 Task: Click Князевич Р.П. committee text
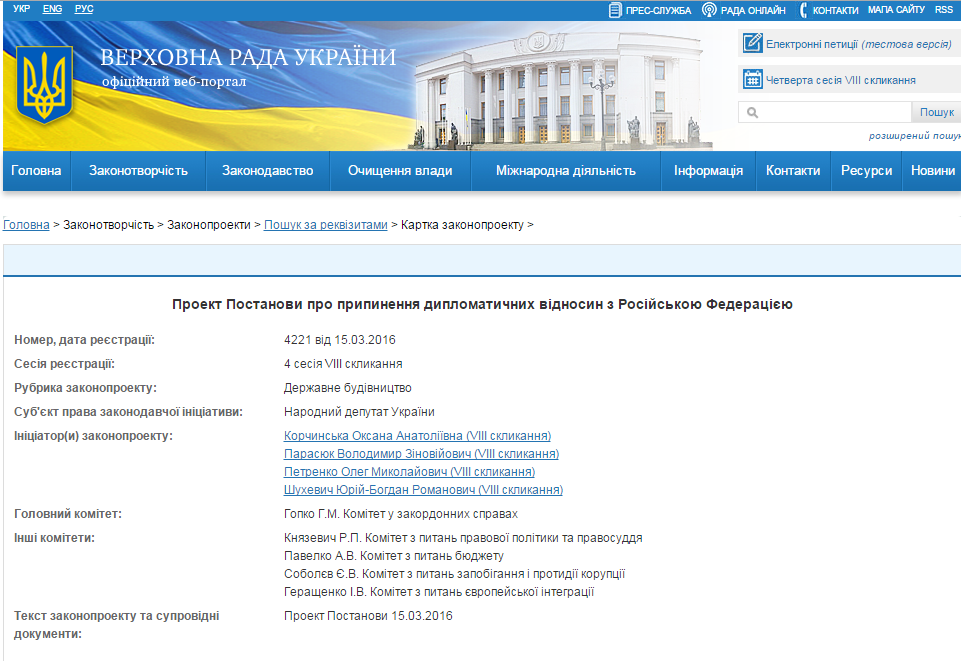(463, 538)
